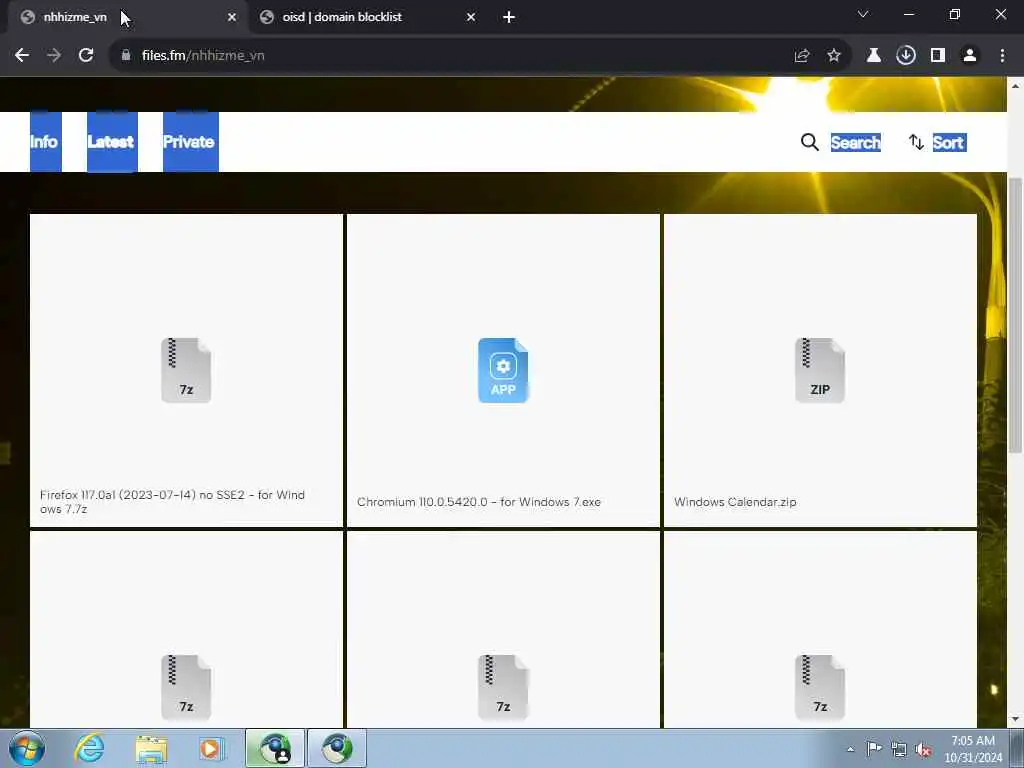Click the page vertical scrollbar thumb
This screenshot has width=1024, height=768.
click(1015, 315)
